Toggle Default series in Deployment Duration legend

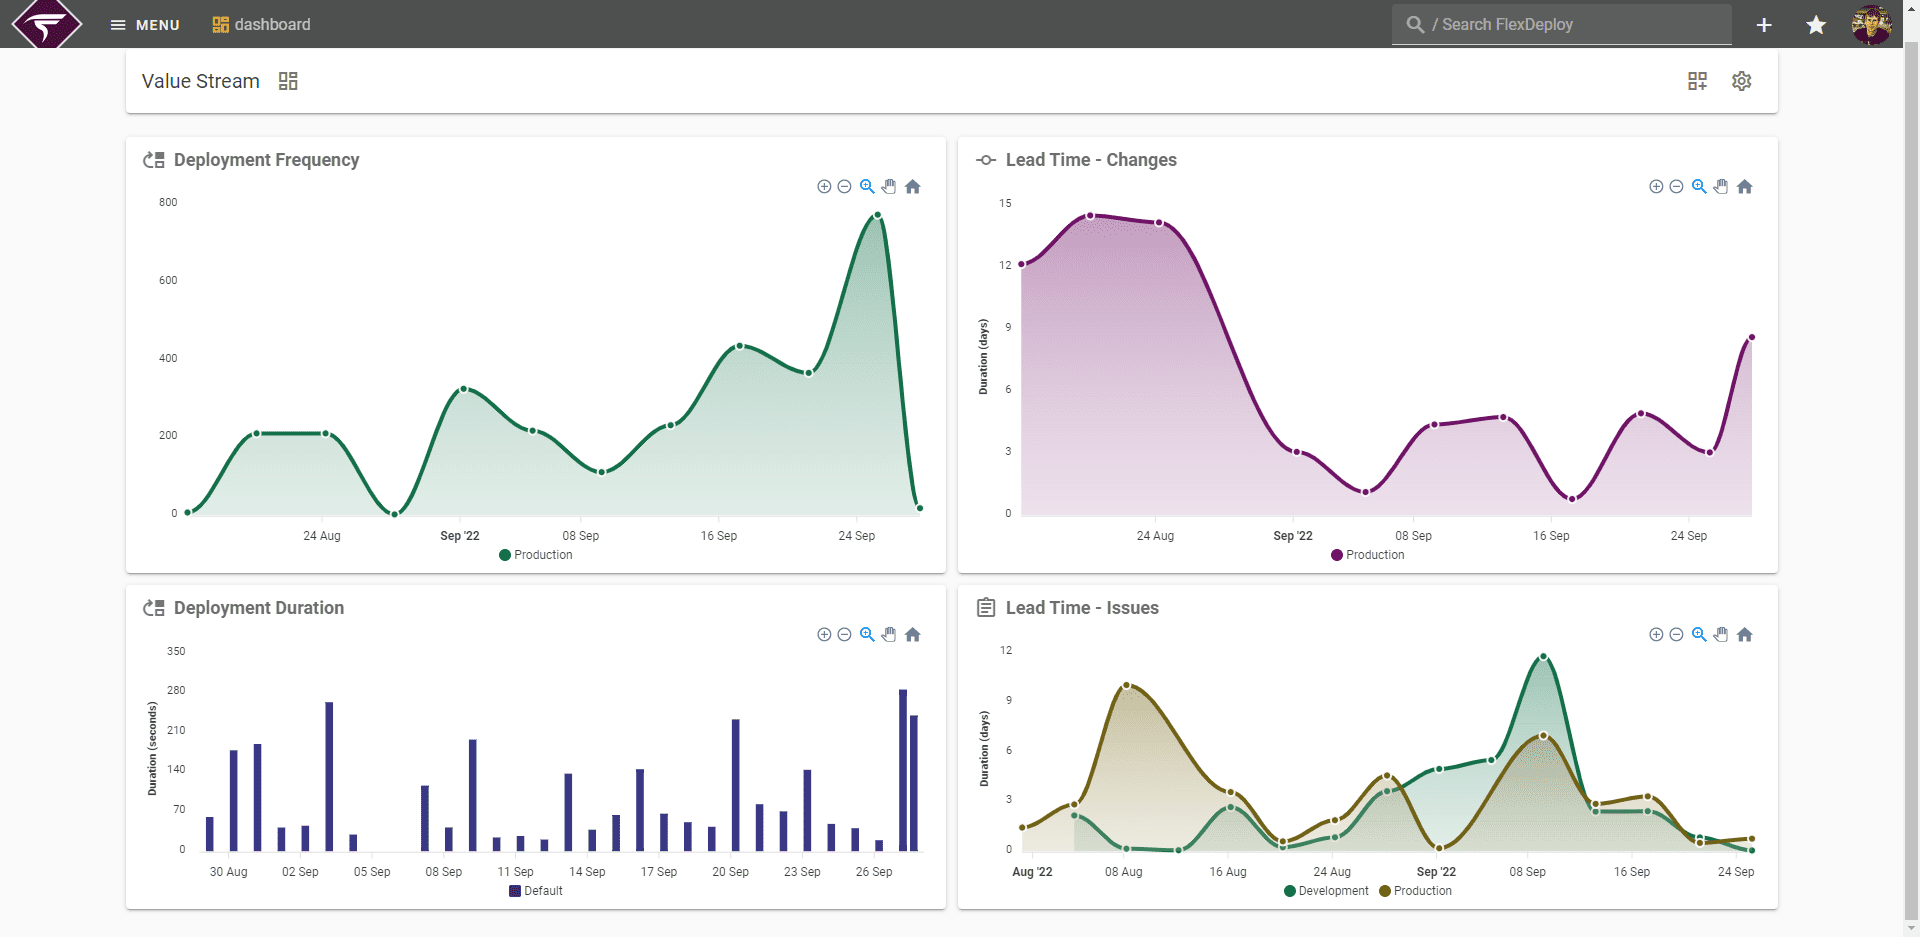coord(536,891)
